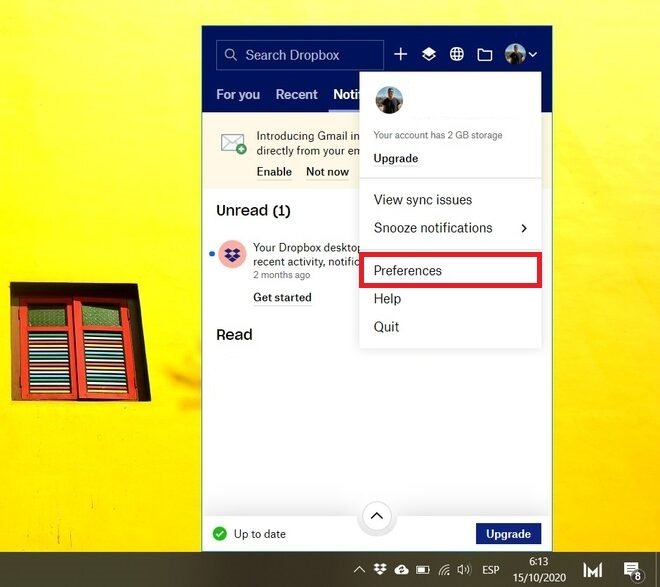Click the Dropbox tray icon

coord(380,569)
